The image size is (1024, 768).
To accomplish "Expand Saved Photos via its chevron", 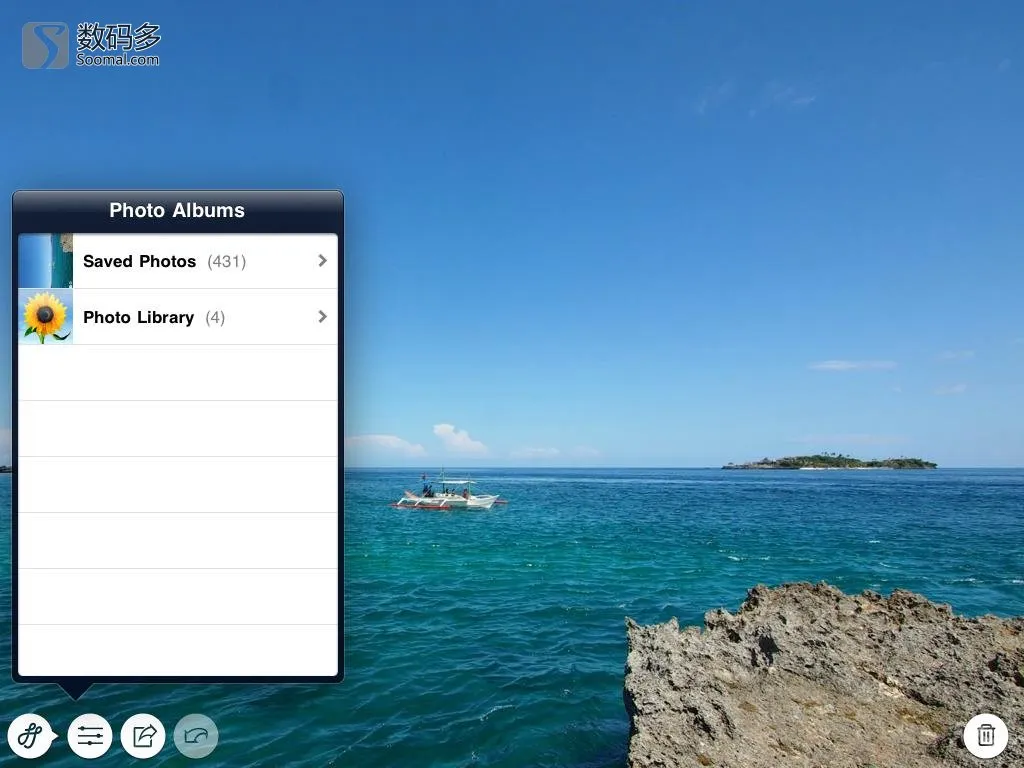I will 322,261.
